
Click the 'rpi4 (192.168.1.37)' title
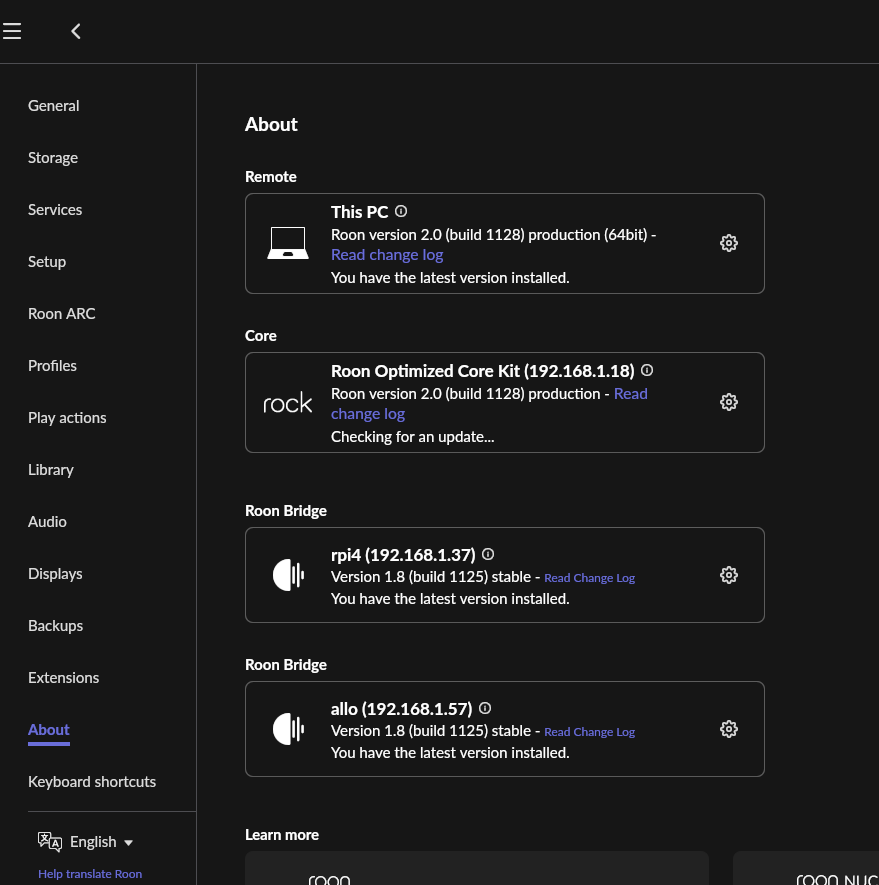coord(403,555)
